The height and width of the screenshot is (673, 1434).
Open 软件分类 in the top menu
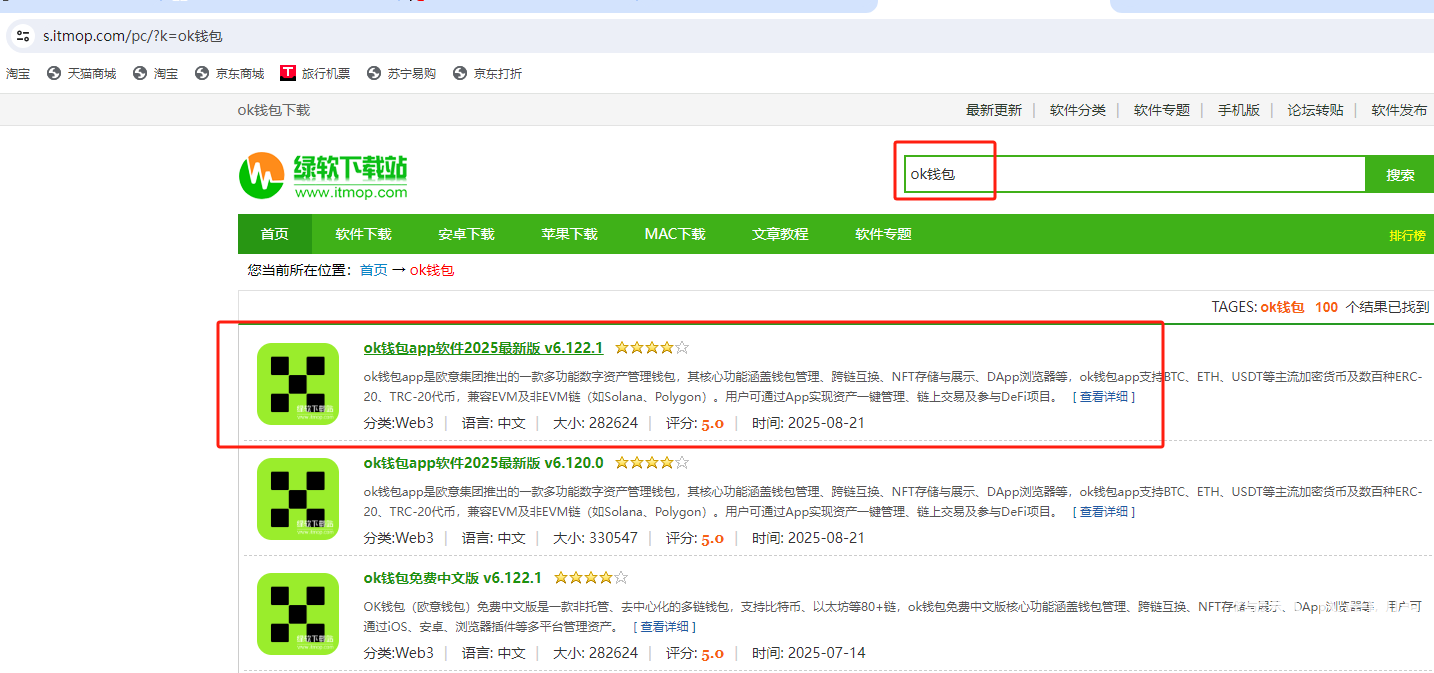click(x=1077, y=110)
